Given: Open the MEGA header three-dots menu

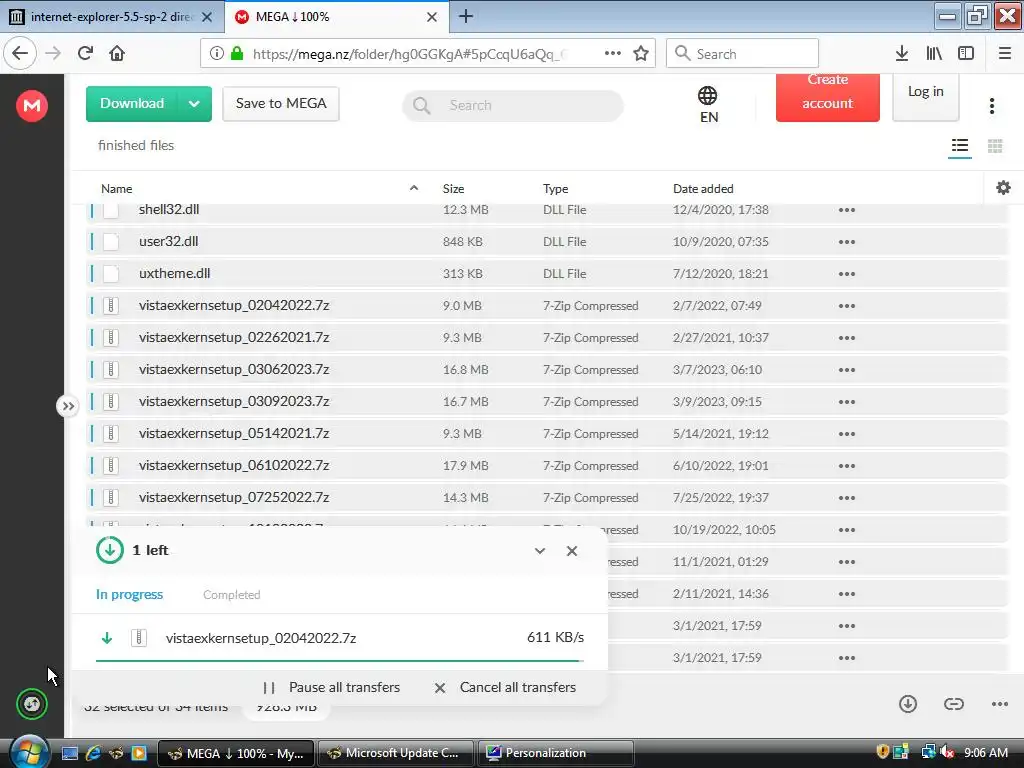Looking at the screenshot, I should point(991,106).
